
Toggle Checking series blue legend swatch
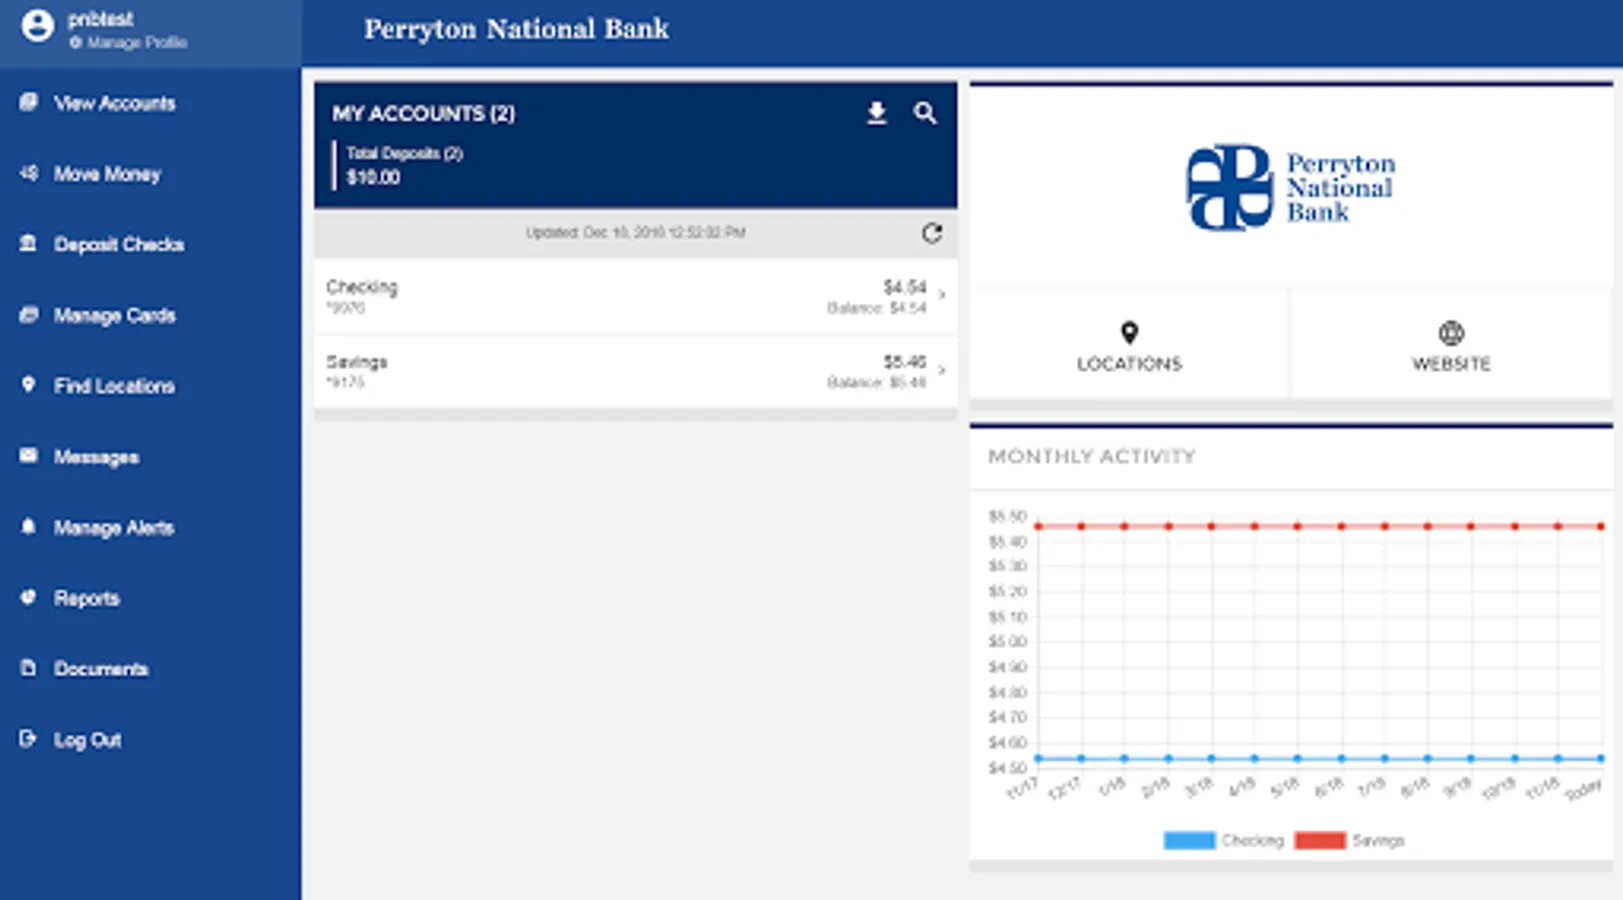pos(1189,840)
